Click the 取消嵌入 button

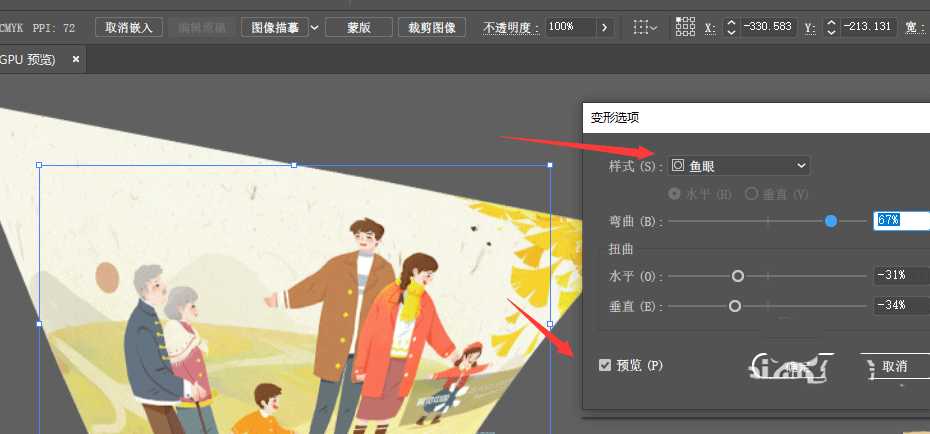[x=129, y=27]
